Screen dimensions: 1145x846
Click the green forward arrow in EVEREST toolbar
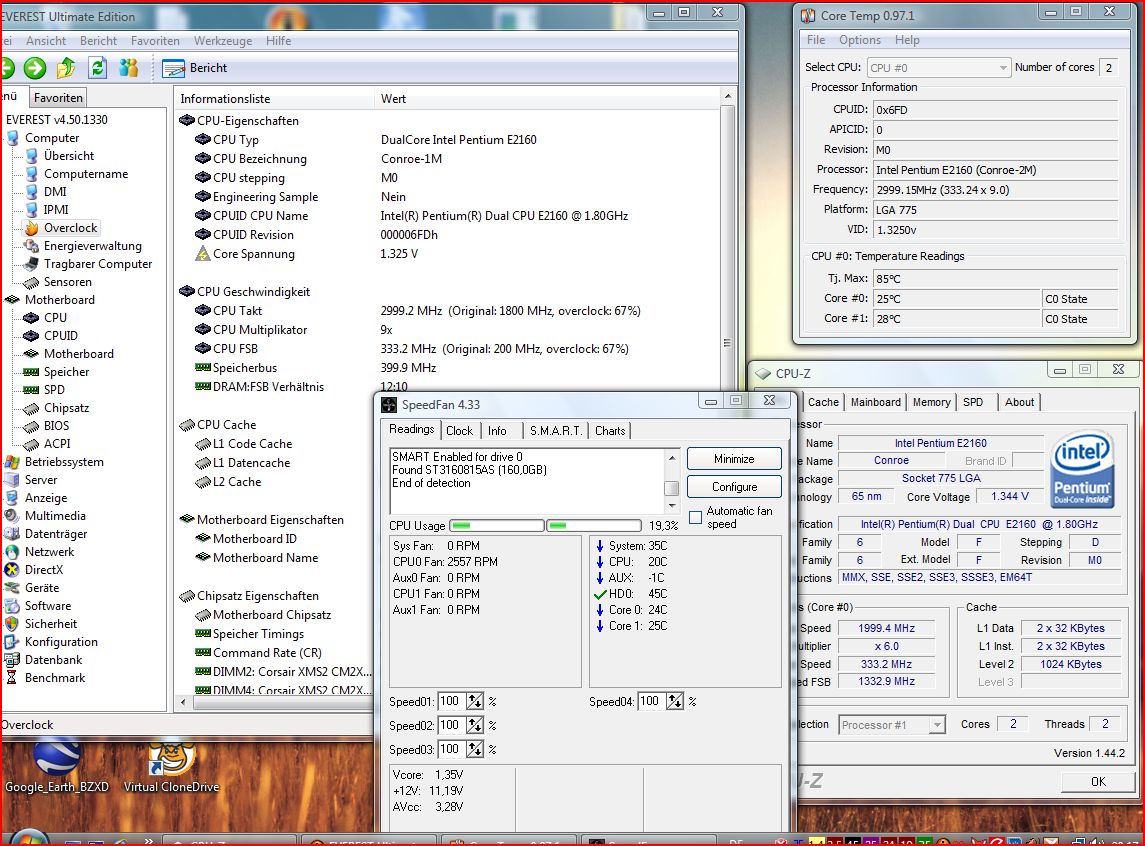point(34,68)
